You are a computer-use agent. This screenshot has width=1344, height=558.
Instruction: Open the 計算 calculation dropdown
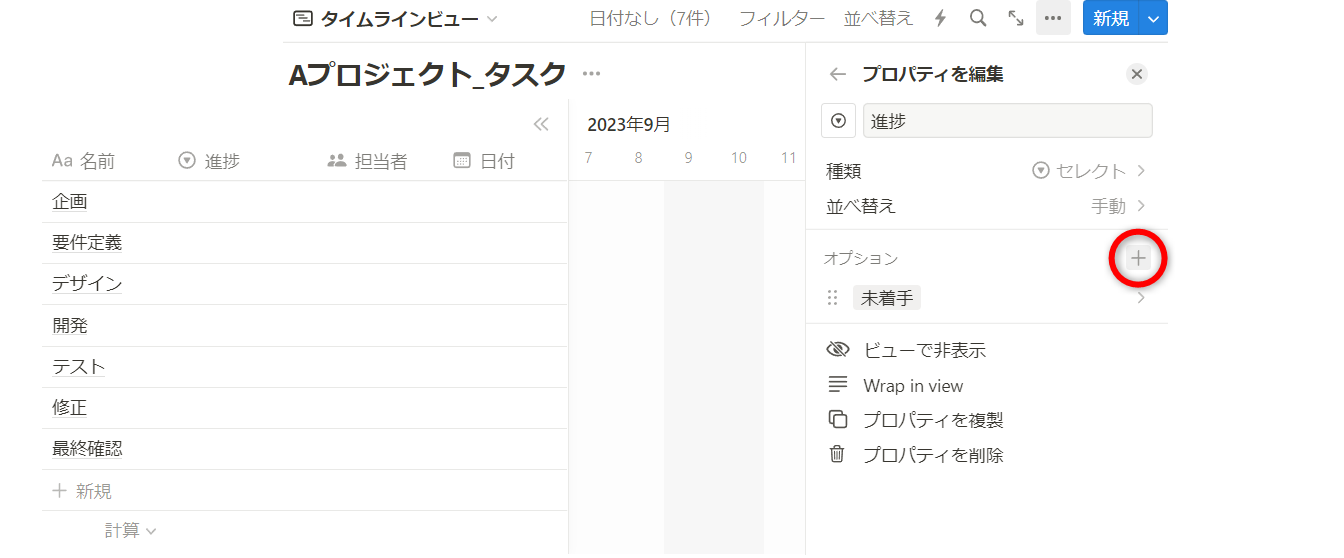[x=131, y=531]
